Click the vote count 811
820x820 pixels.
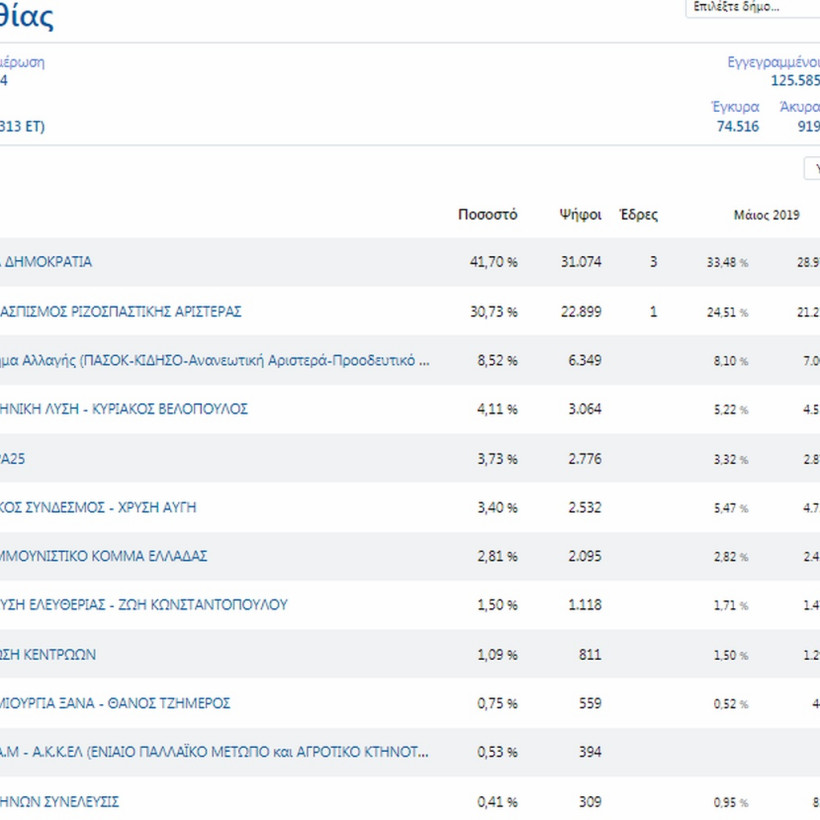(x=590, y=655)
